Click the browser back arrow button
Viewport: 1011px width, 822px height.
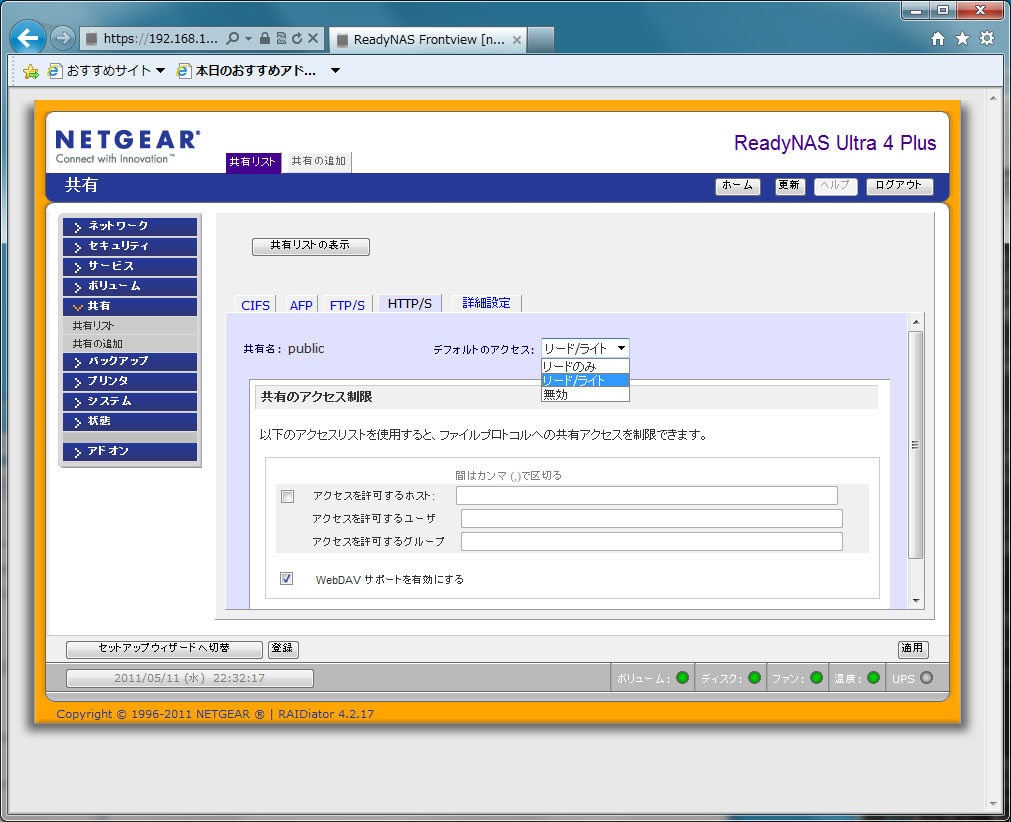click(29, 38)
